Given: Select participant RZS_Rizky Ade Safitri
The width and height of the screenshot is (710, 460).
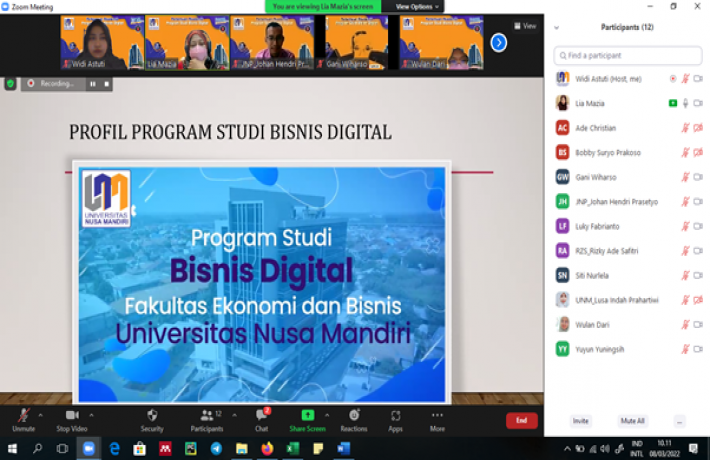Looking at the screenshot, I should (x=628, y=251).
